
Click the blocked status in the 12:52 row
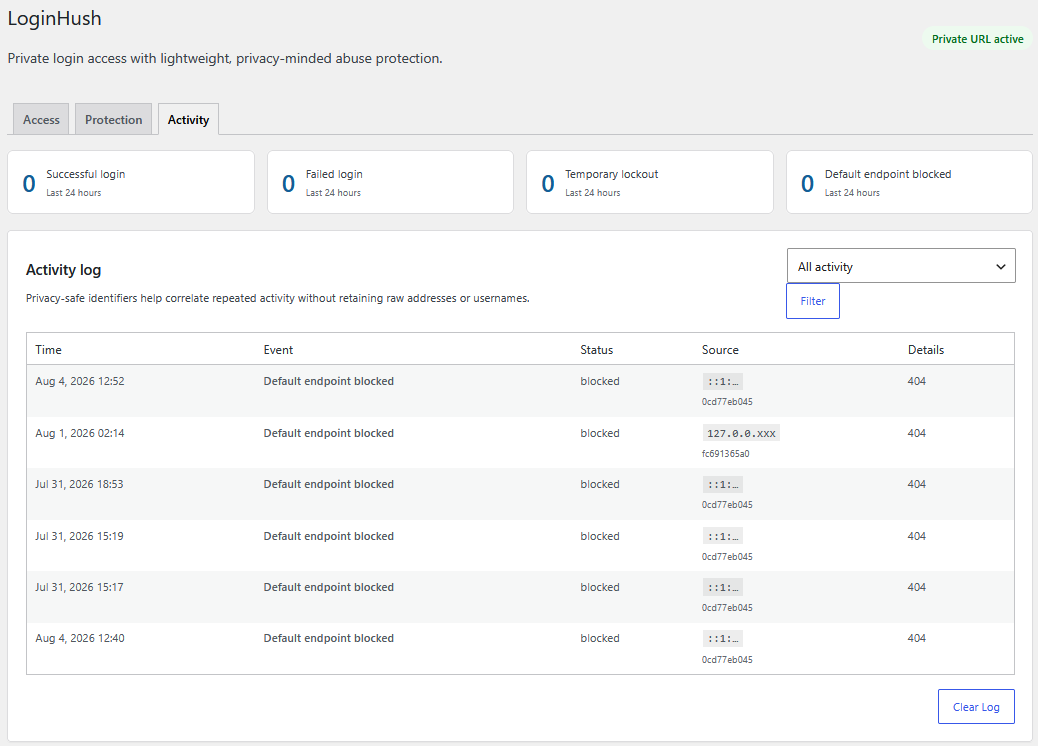tap(600, 381)
